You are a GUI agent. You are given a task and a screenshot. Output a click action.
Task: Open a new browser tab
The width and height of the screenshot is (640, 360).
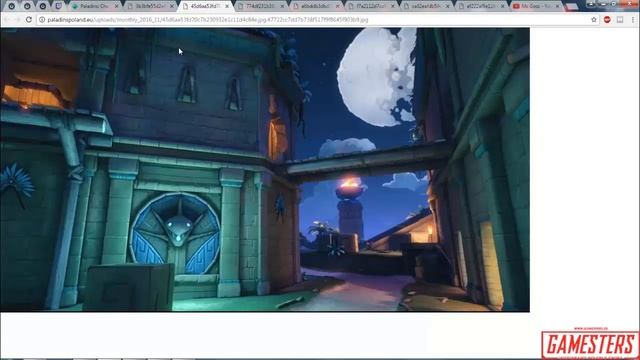click(572, 7)
